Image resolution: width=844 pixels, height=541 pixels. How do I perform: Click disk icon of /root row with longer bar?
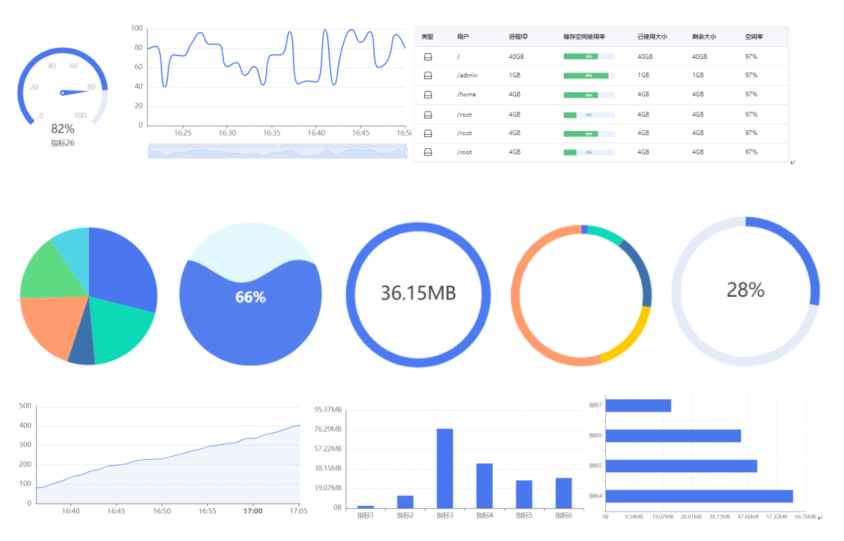click(428, 133)
